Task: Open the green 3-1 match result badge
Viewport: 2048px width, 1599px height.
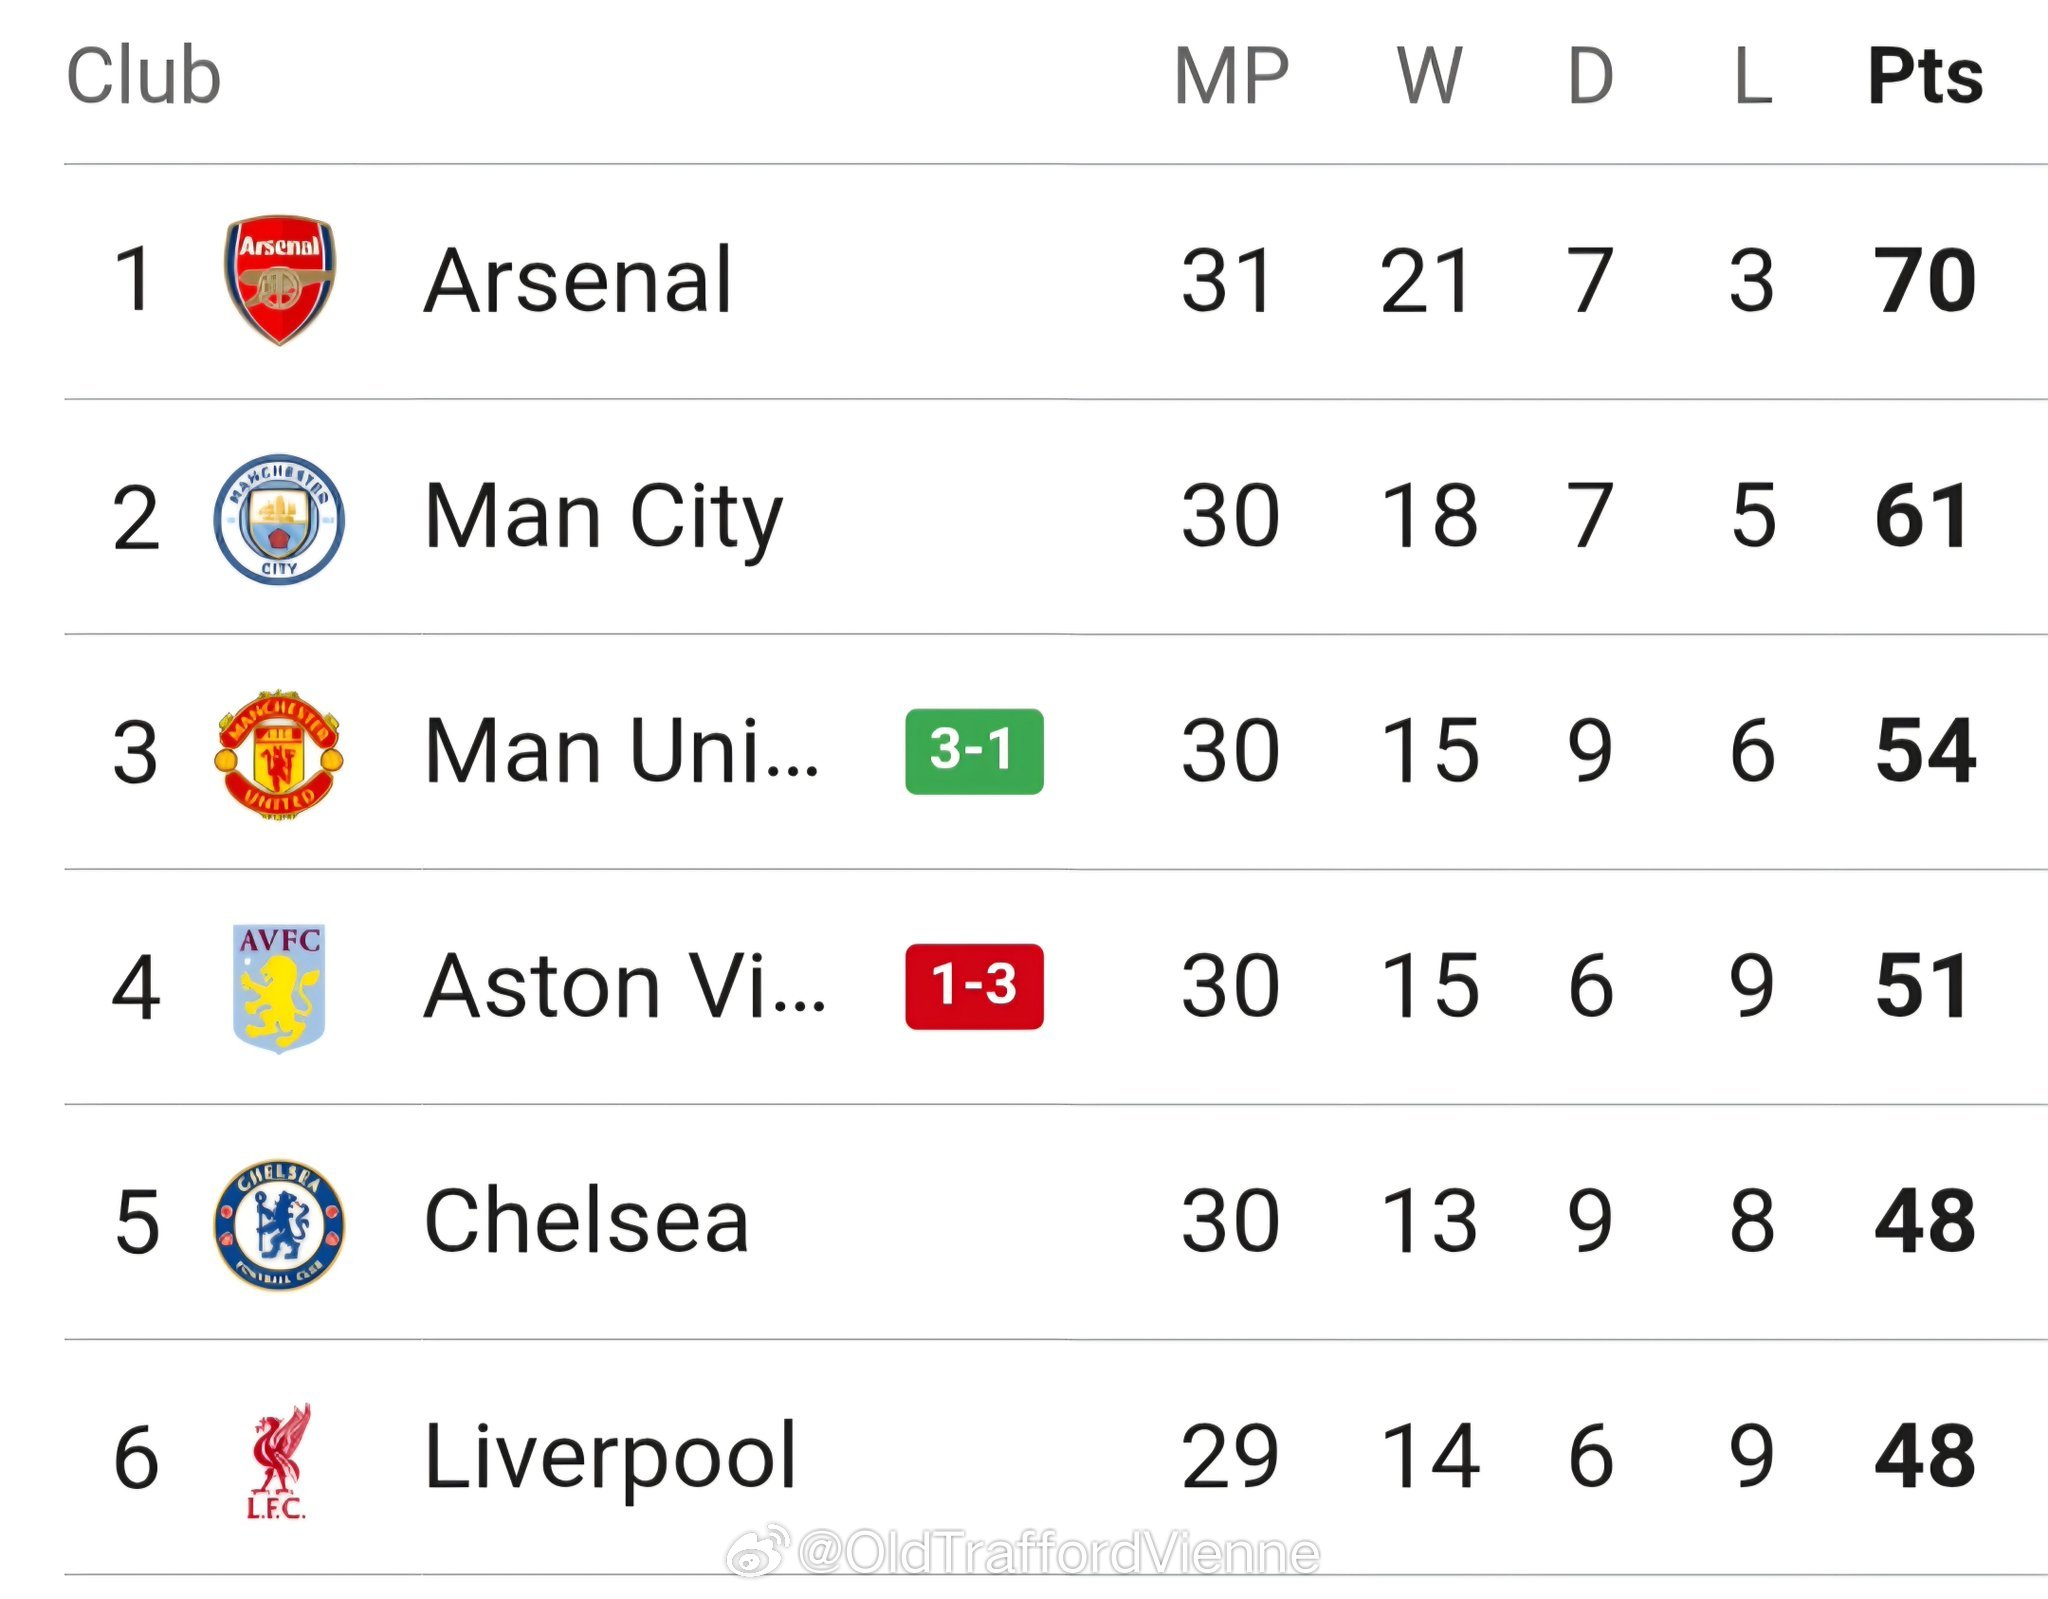Action: click(974, 751)
